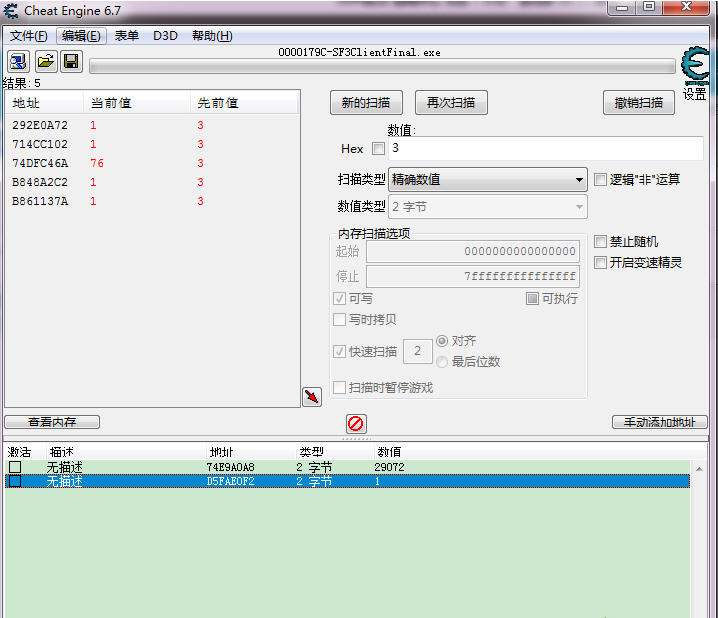718x618 pixels.
Task: Select result address B861137A
Action: [x=40, y=201]
